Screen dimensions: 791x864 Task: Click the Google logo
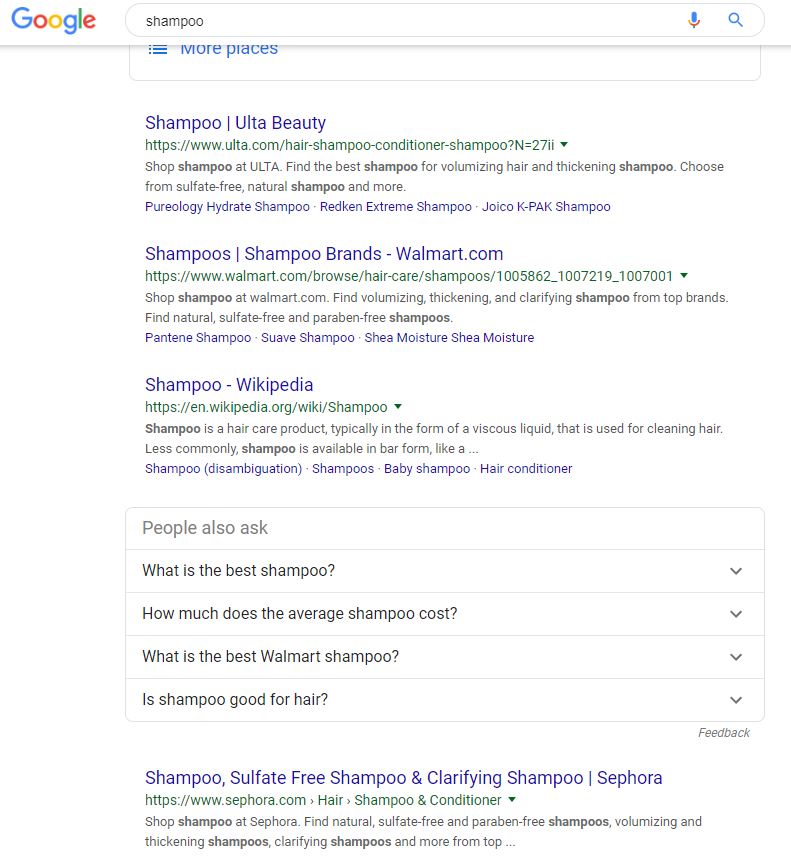53,20
